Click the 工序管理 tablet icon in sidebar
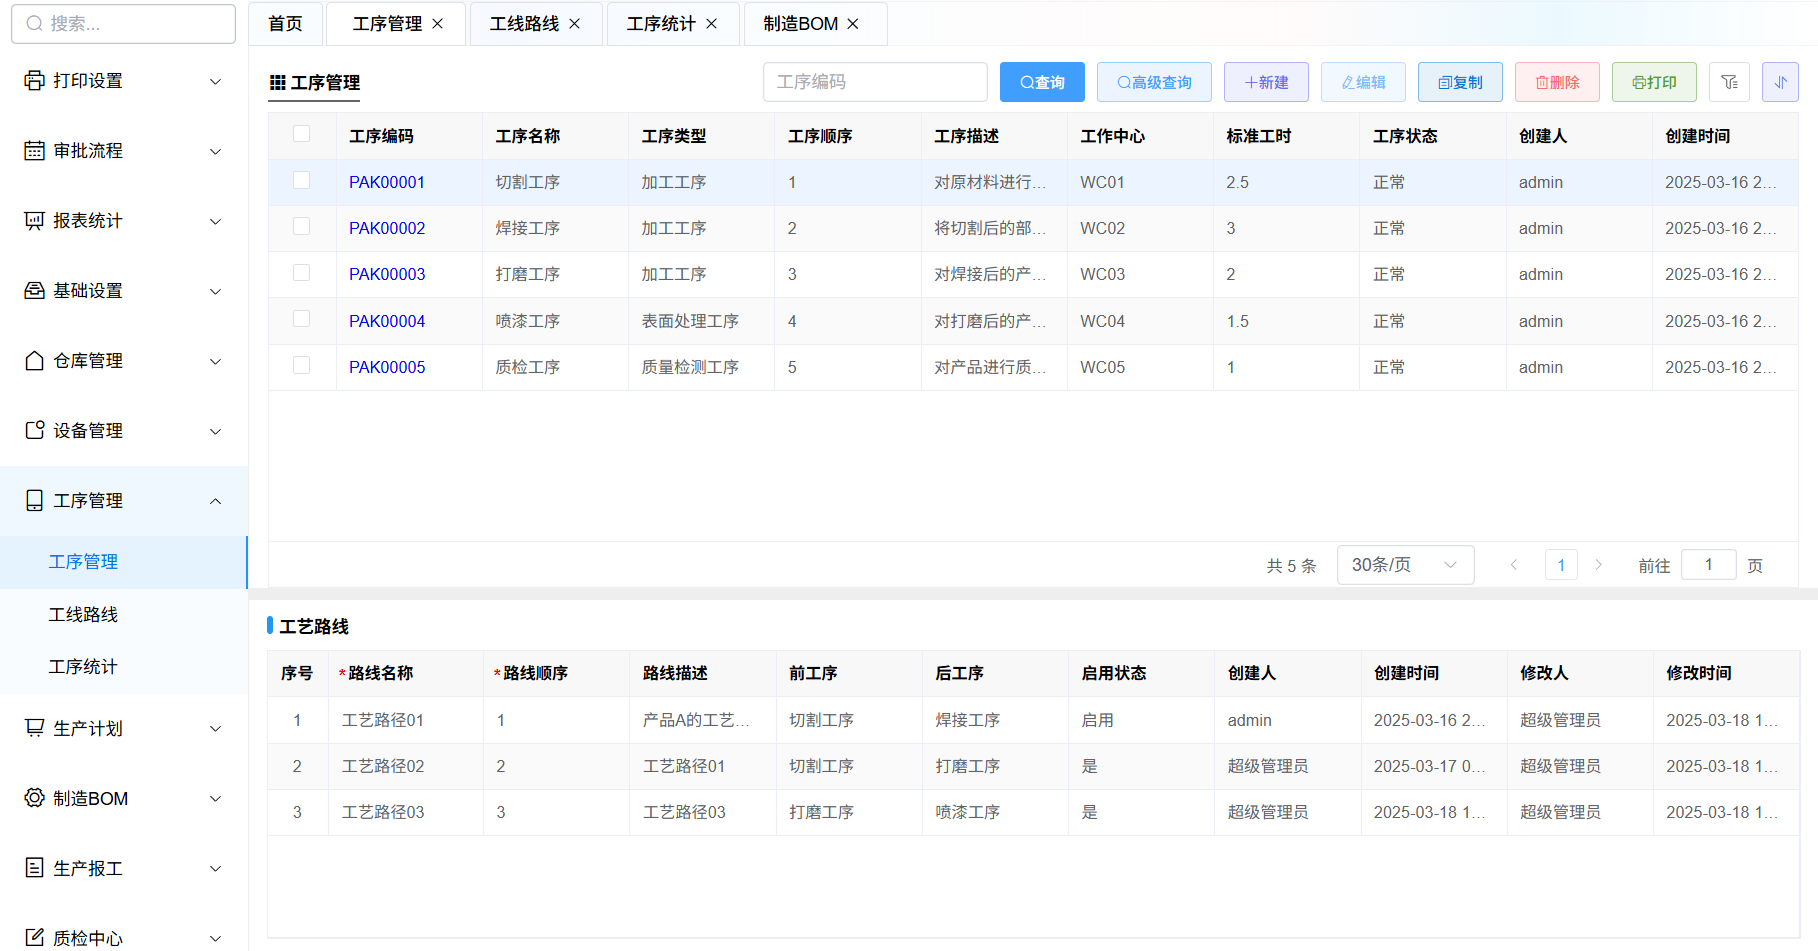The width and height of the screenshot is (1818, 951). click(x=34, y=500)
